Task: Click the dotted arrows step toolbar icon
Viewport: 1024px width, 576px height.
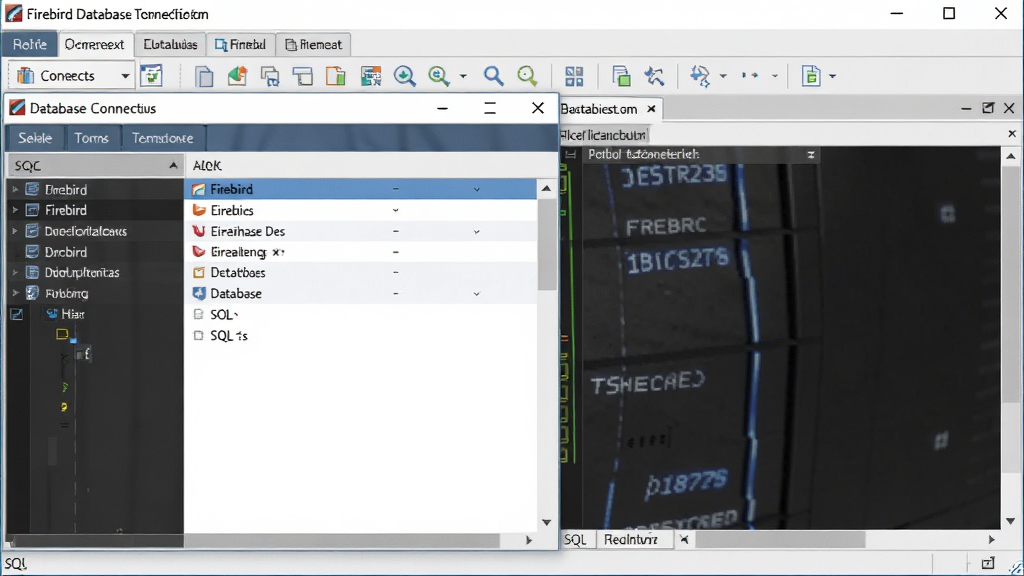Action: click(750, 76)
